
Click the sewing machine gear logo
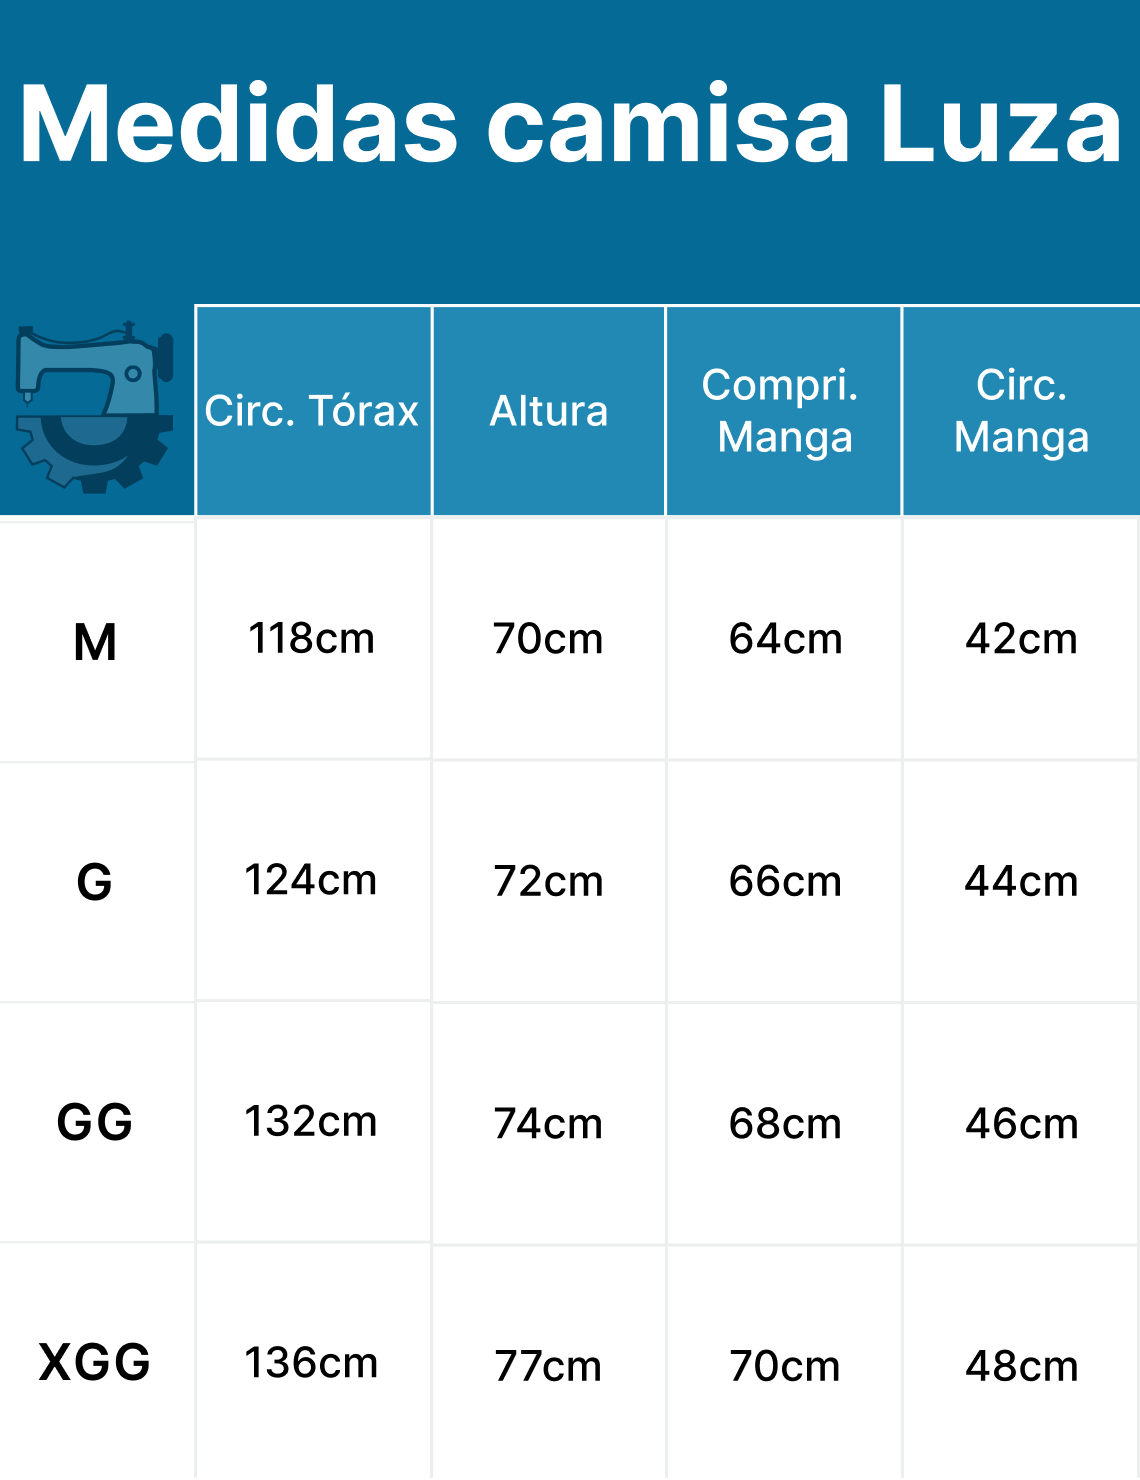point(94,407)
